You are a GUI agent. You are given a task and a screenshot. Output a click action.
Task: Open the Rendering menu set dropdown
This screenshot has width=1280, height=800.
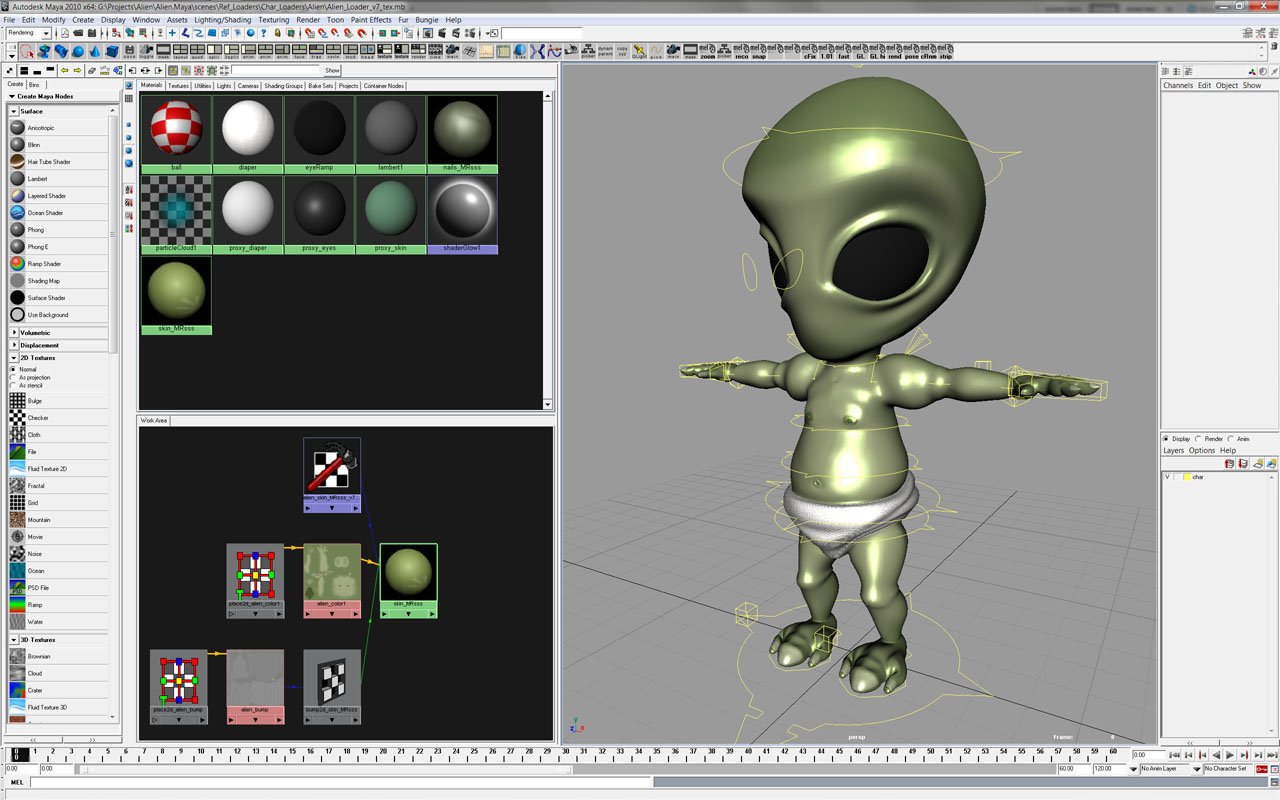pos(28,33)
